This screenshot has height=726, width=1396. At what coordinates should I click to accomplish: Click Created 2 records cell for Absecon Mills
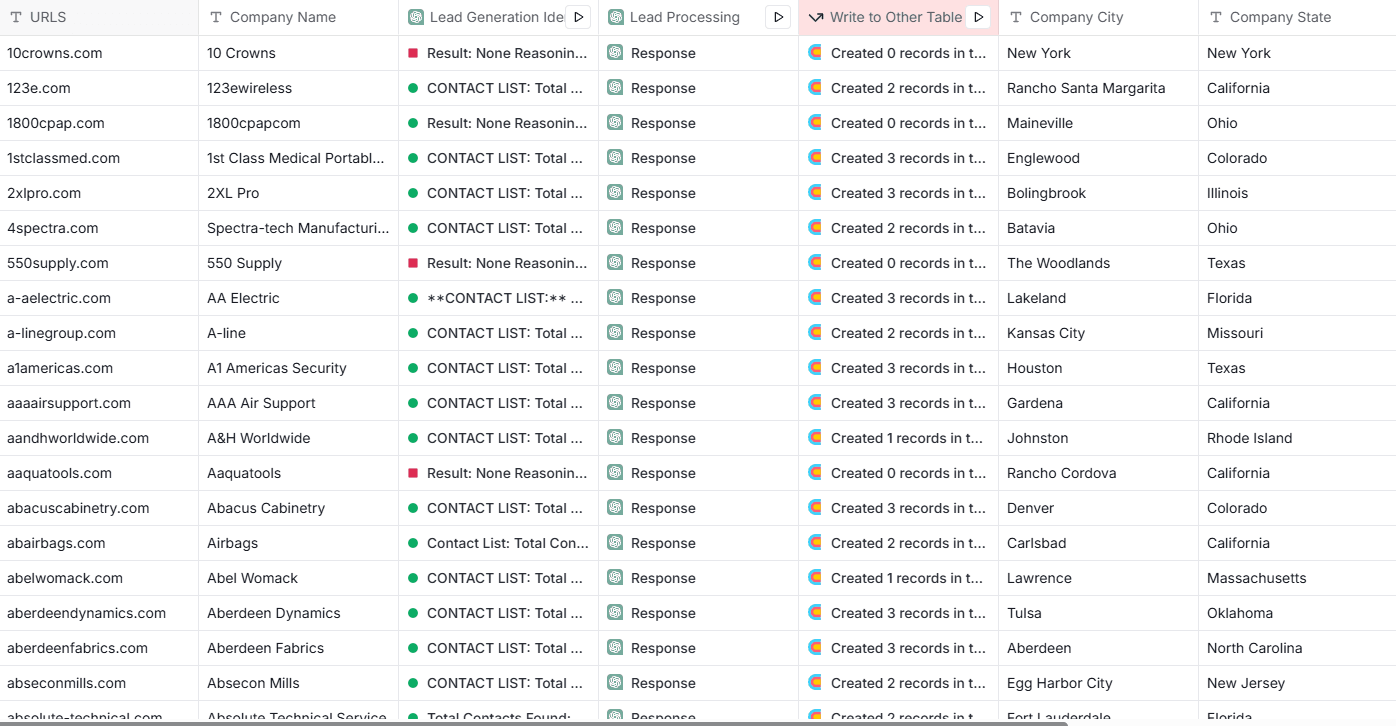899,683
